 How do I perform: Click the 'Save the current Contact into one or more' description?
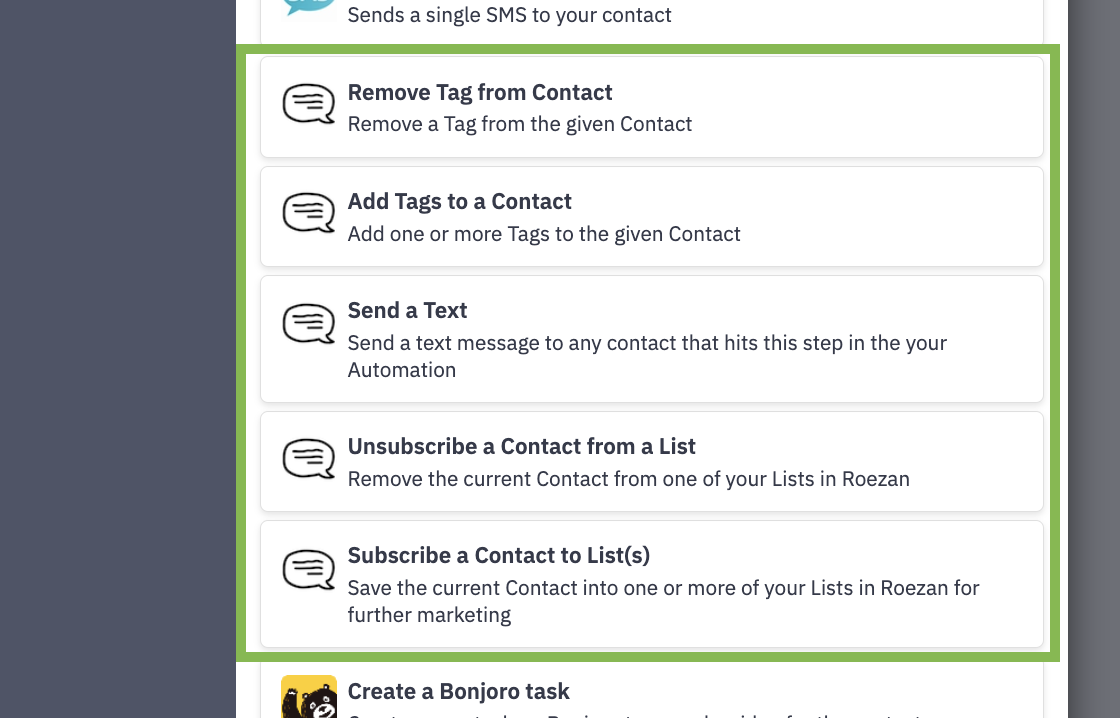663,588
